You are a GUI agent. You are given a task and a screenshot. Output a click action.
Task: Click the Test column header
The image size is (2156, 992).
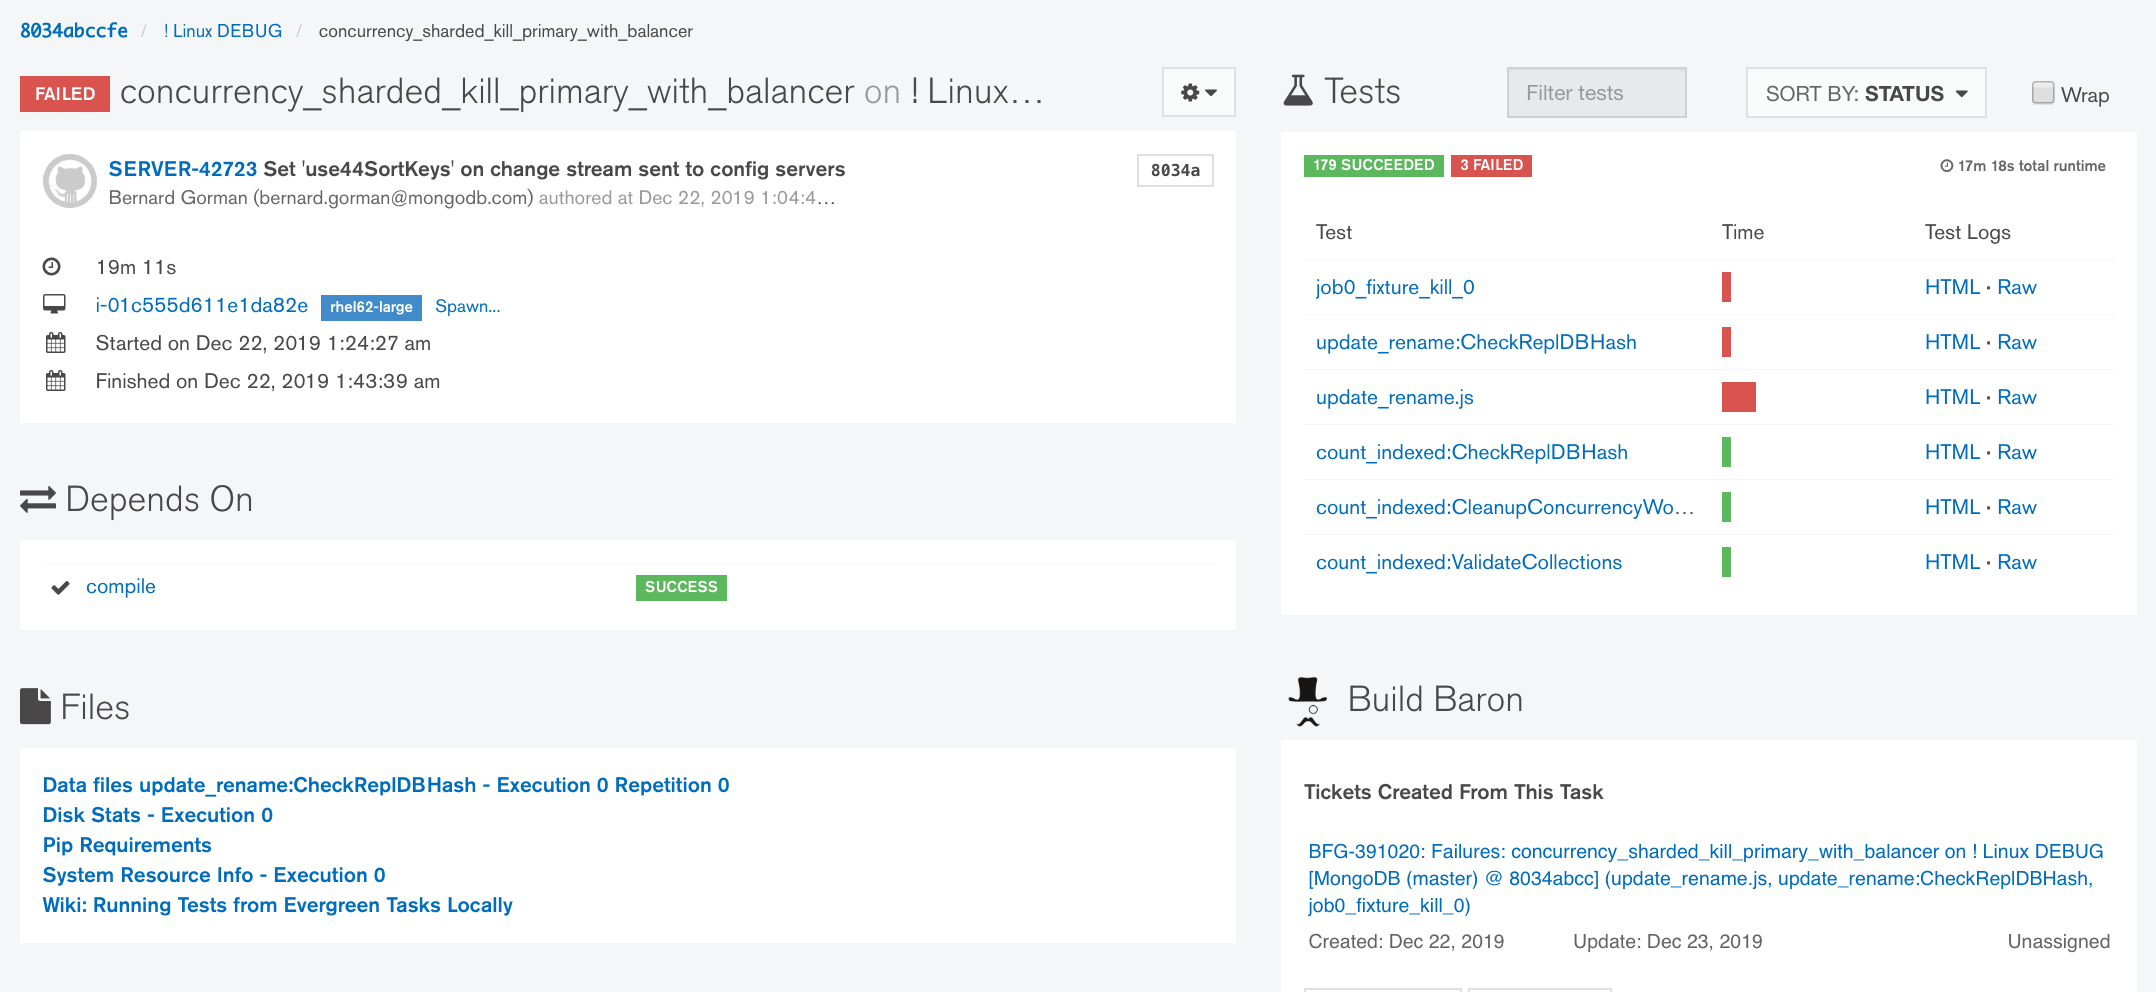click(x=1334, y=232)
